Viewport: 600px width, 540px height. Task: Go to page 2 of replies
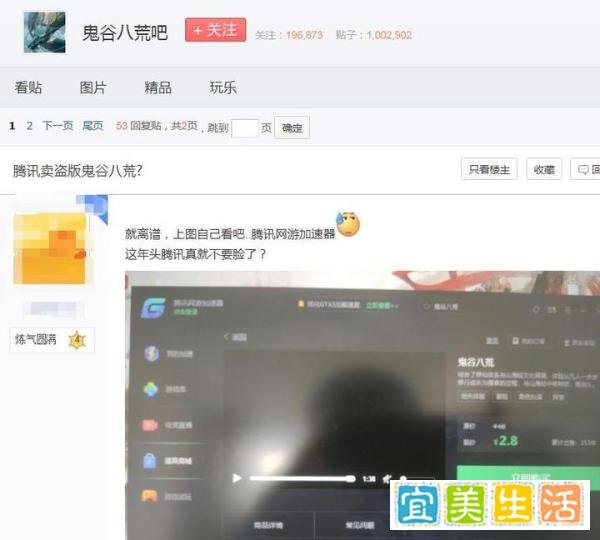click(29, 126)
